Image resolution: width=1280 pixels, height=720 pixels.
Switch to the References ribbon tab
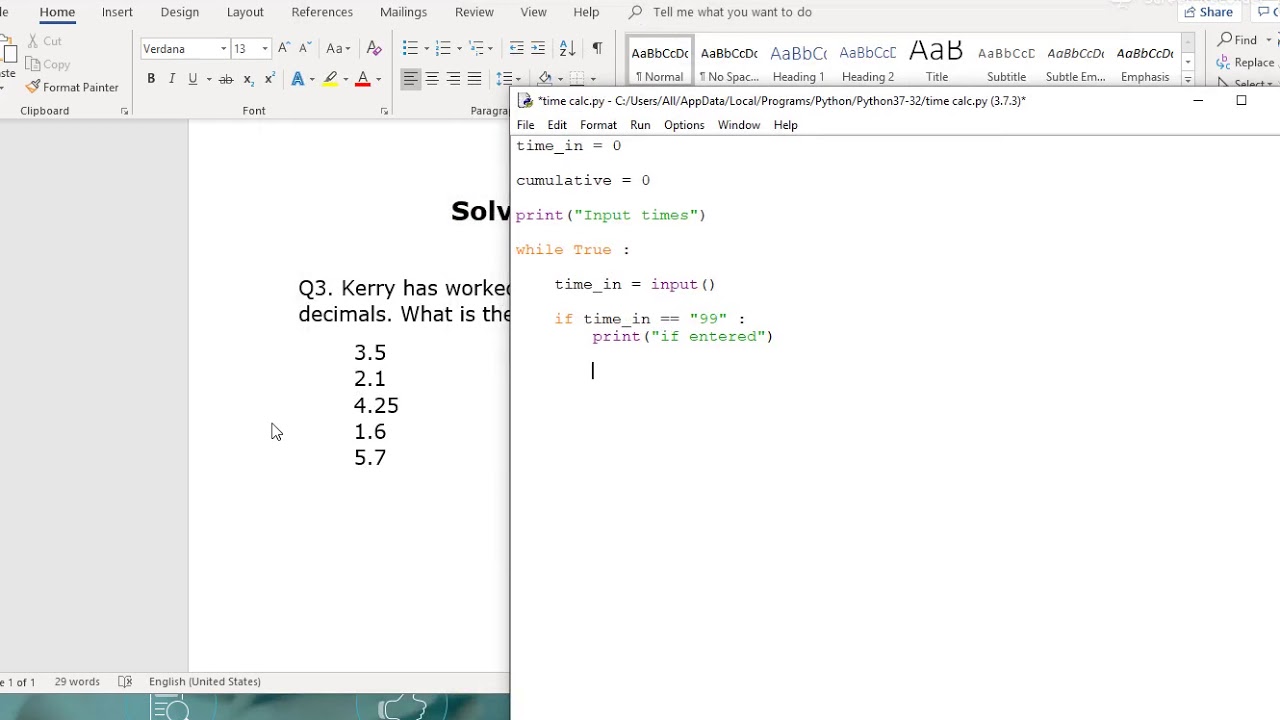(322, 12)
